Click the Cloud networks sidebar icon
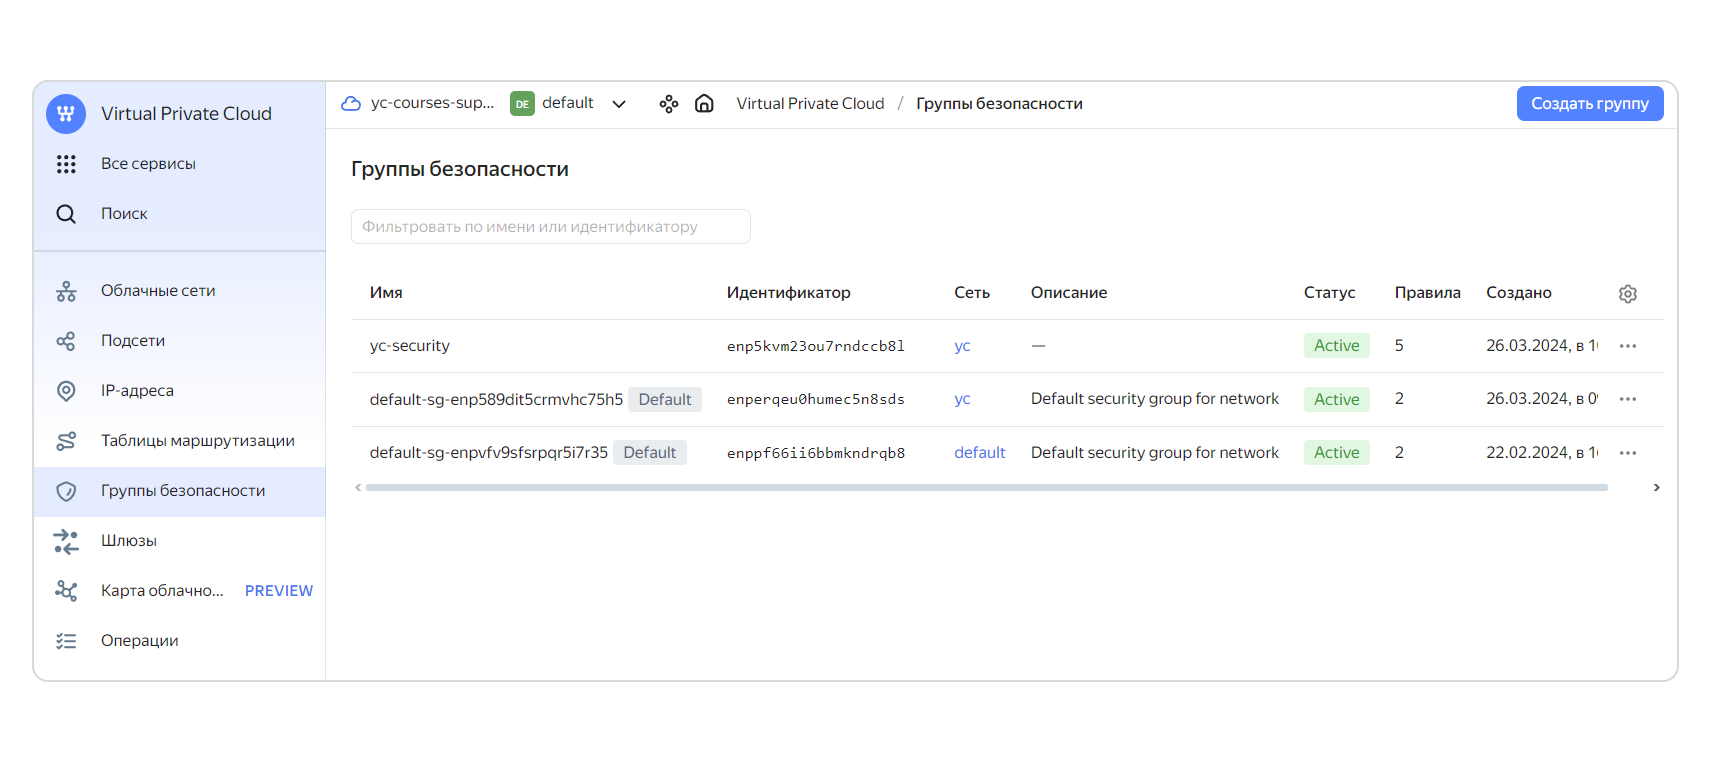1711x762 pixels. click(x=66, y=291)
